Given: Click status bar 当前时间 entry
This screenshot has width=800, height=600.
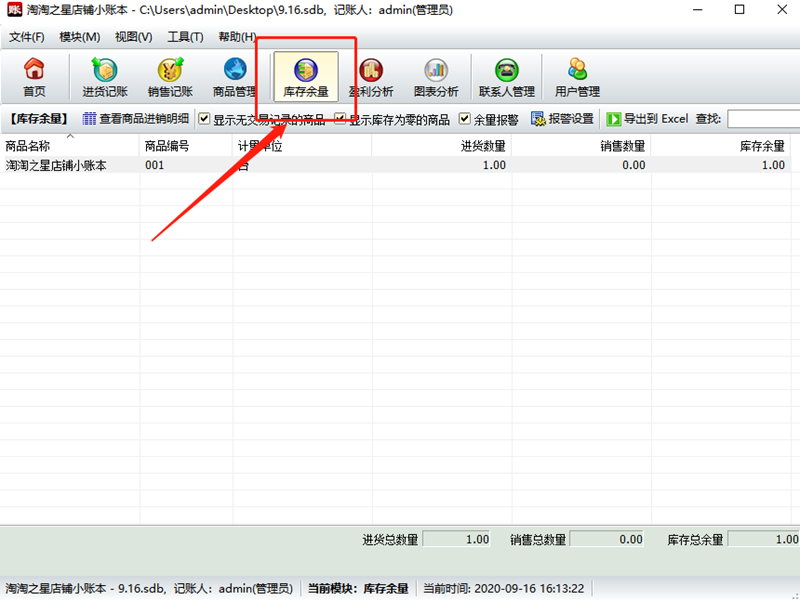Looking at the screenshot, I should pyautogui.click(x=504, y=588).
